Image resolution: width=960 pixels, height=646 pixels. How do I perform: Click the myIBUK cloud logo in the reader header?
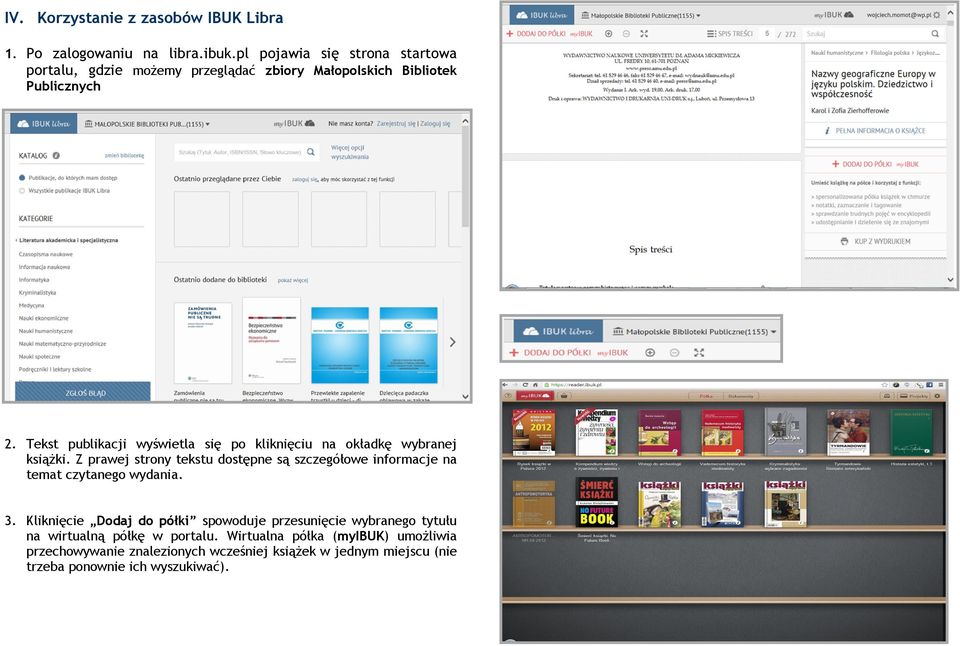click(x=833, y=15)
